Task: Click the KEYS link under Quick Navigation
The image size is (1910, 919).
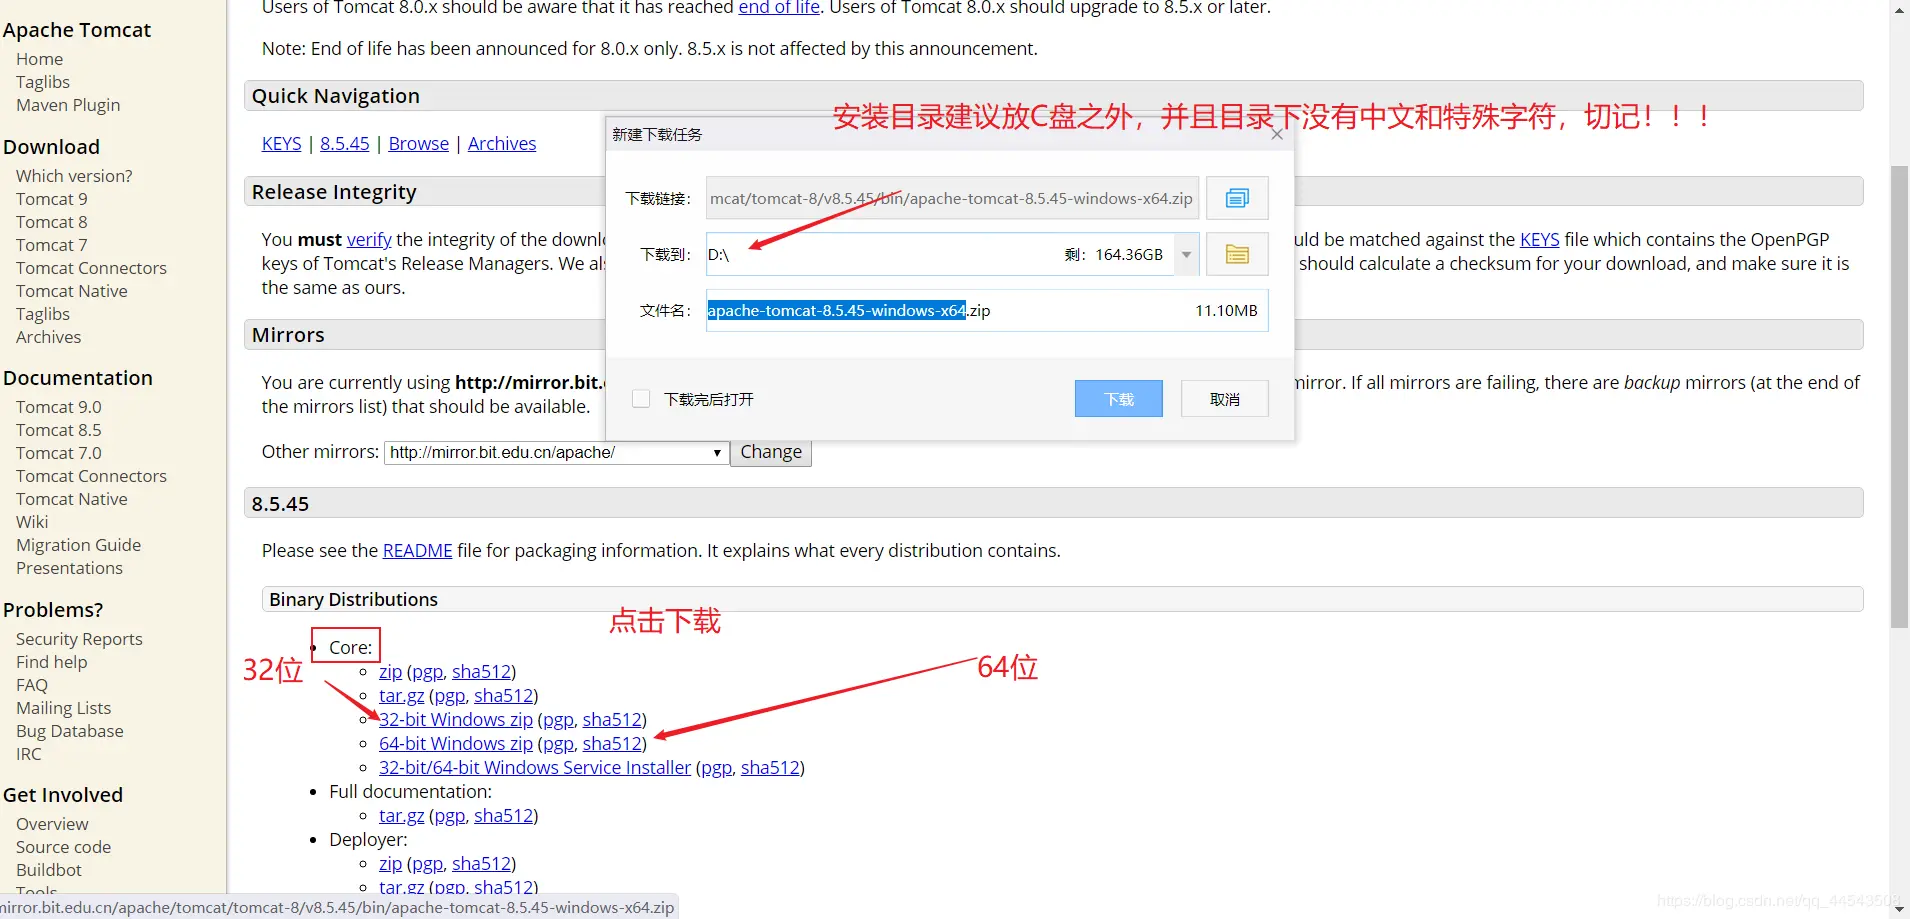Action: coord(281,143)
